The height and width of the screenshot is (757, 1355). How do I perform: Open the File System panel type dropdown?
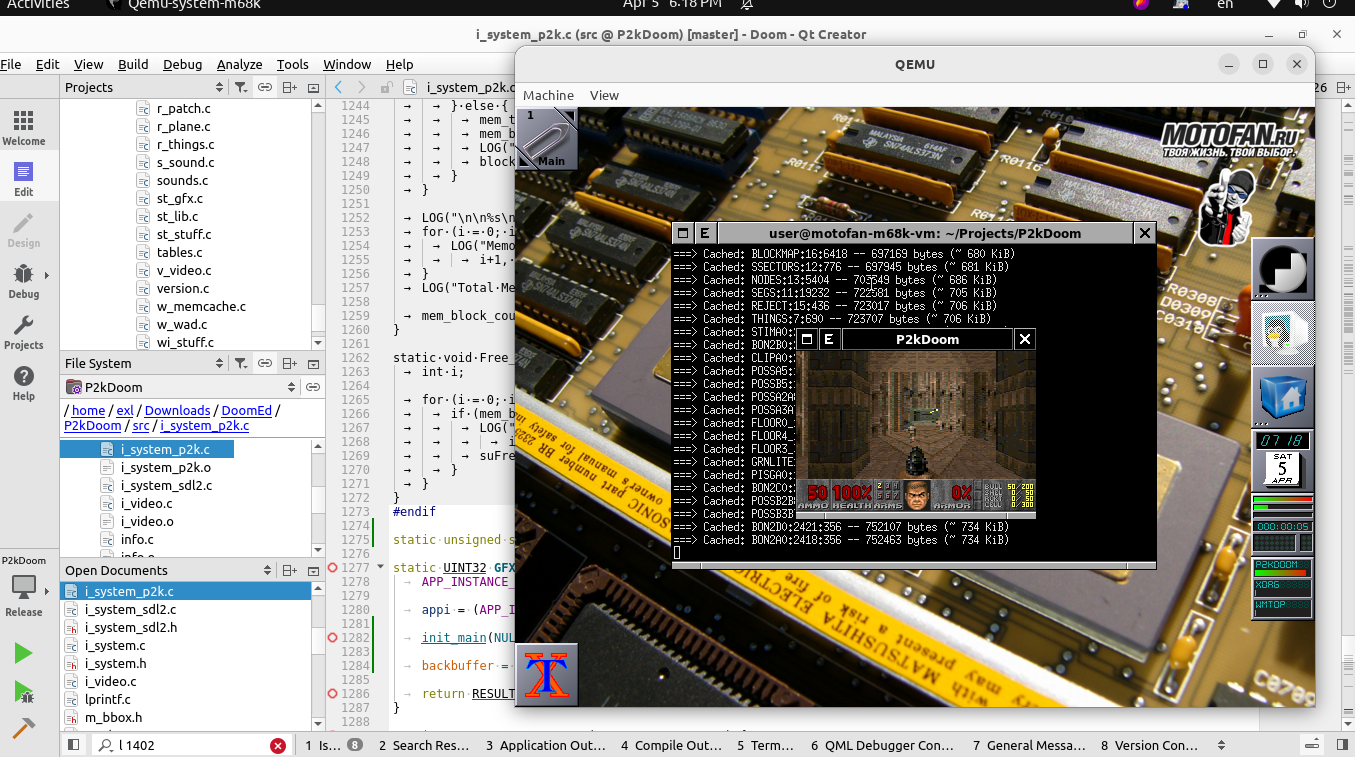143,364
